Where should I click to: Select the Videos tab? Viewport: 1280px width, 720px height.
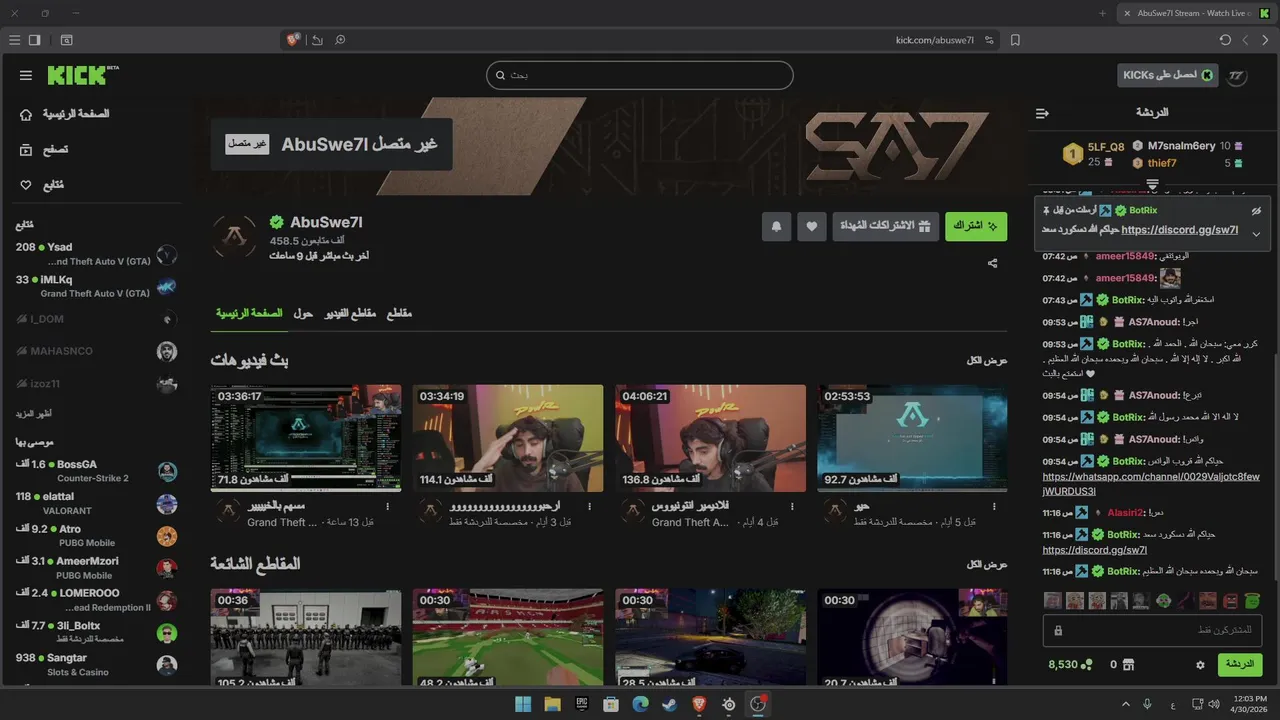click(x=350, y=313)
